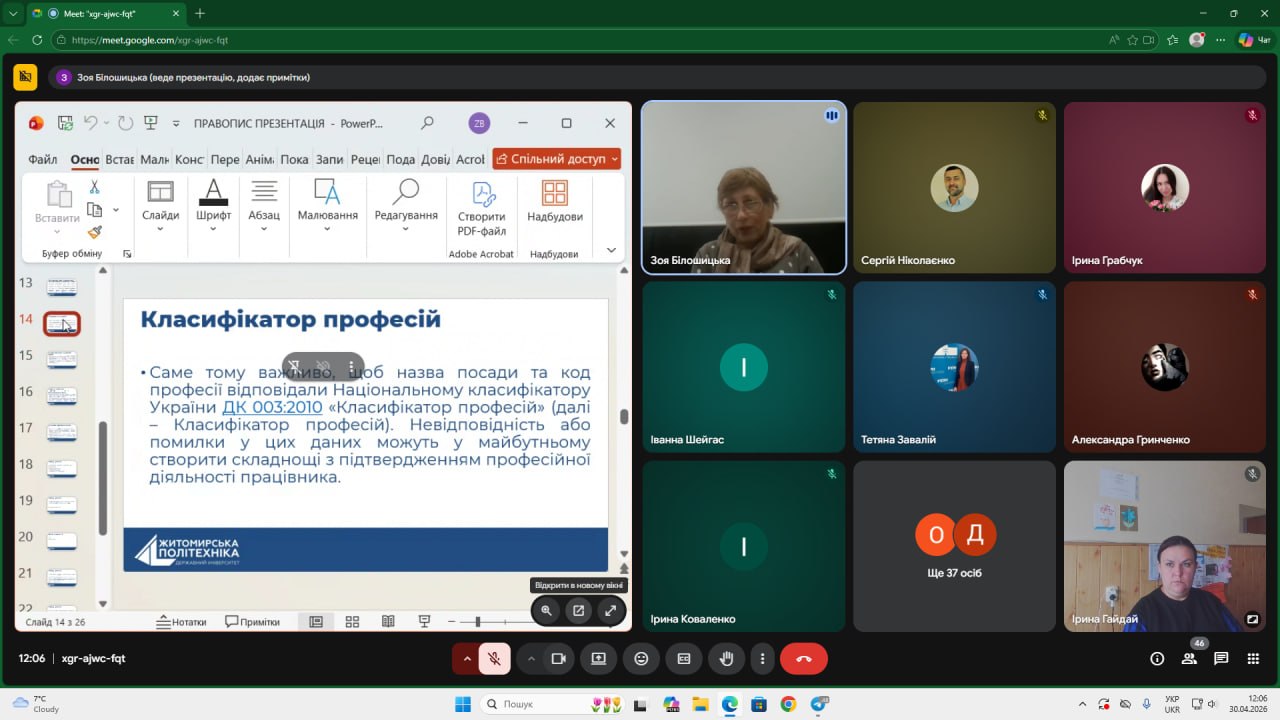Raise your hand in the meeting

[727, 659]
